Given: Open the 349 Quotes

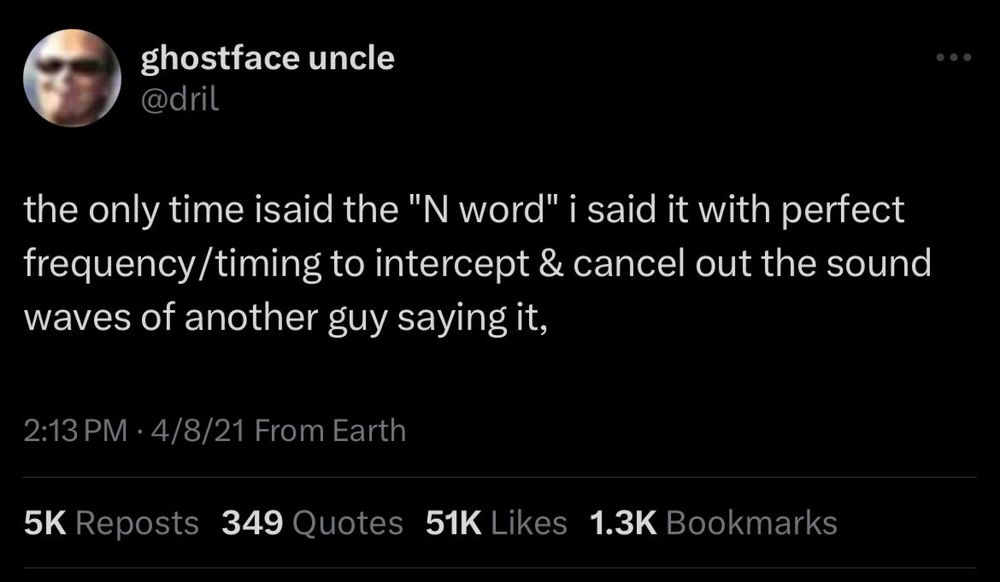Looking at the screenshot, I should (x=311, y=522).
